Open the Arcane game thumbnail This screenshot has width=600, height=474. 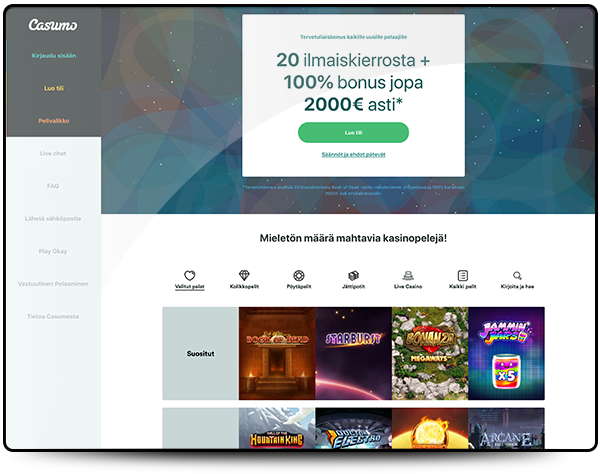point(506,428)
